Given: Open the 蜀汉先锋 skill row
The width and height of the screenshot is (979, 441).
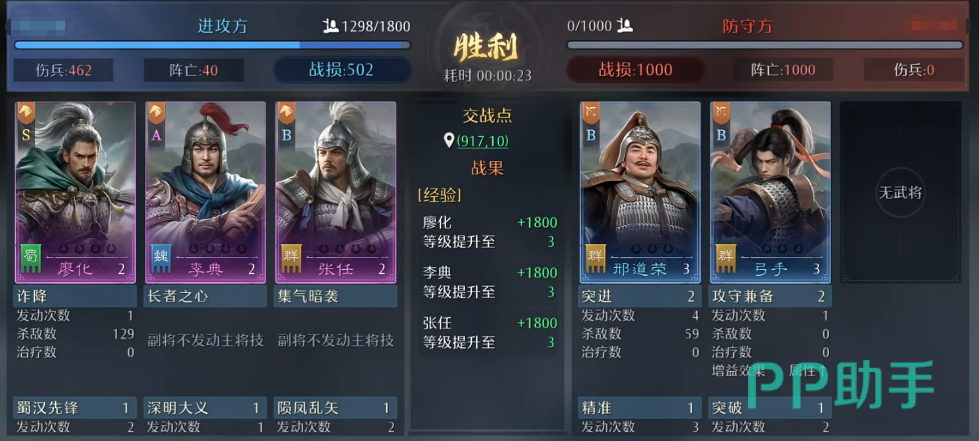Looking at the screenshot, I should (x=75, y=408).
